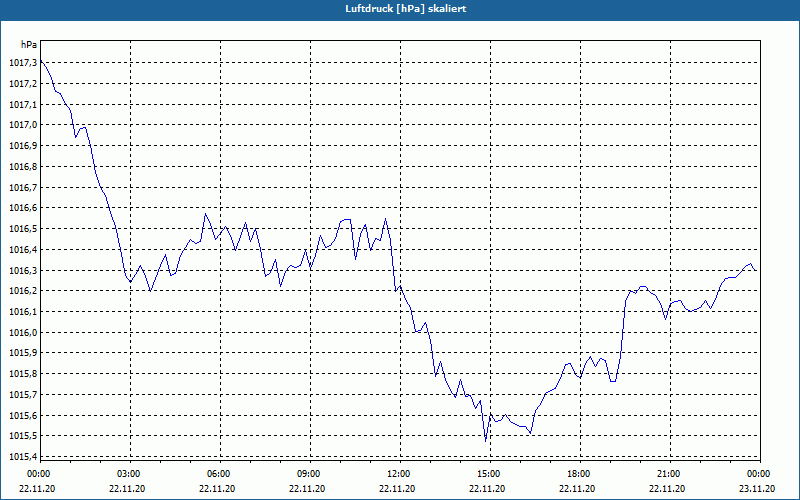The image size is (800, 500).
Task: Select the 1015,6 axis value
Action: 23,415
